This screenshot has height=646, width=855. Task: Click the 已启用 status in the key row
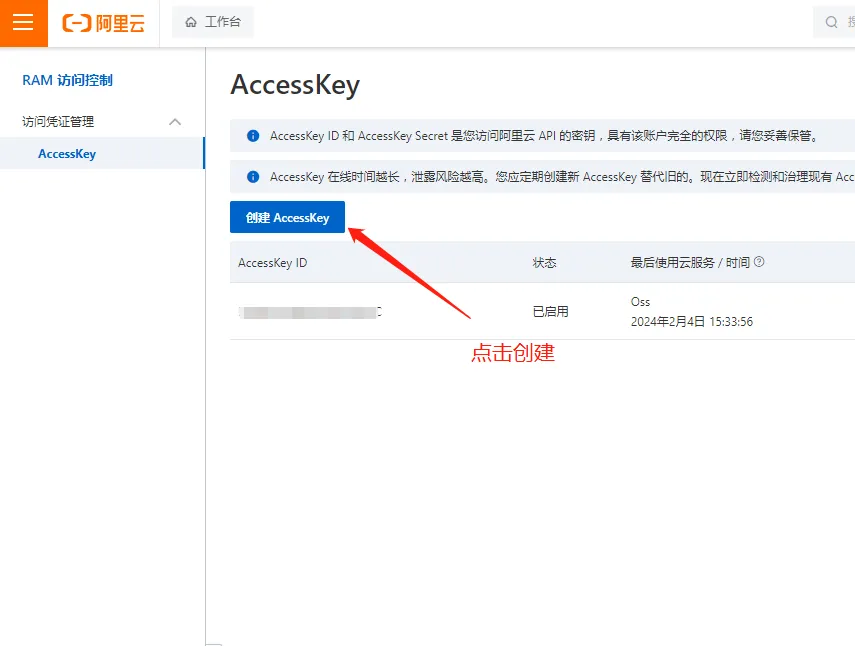coord(550,312)
